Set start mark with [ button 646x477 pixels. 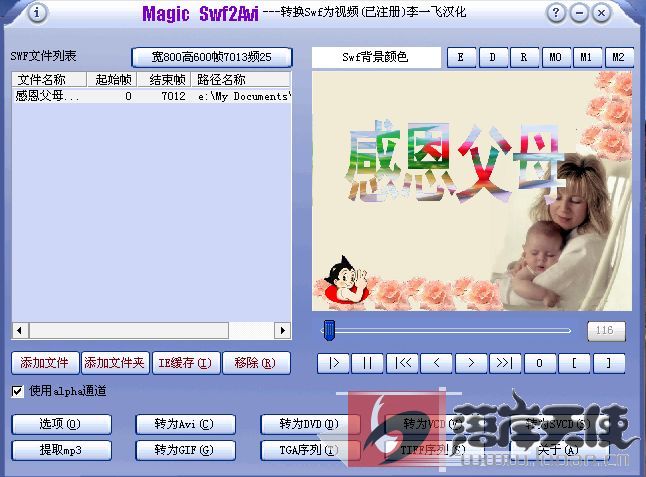click(574, 363)
